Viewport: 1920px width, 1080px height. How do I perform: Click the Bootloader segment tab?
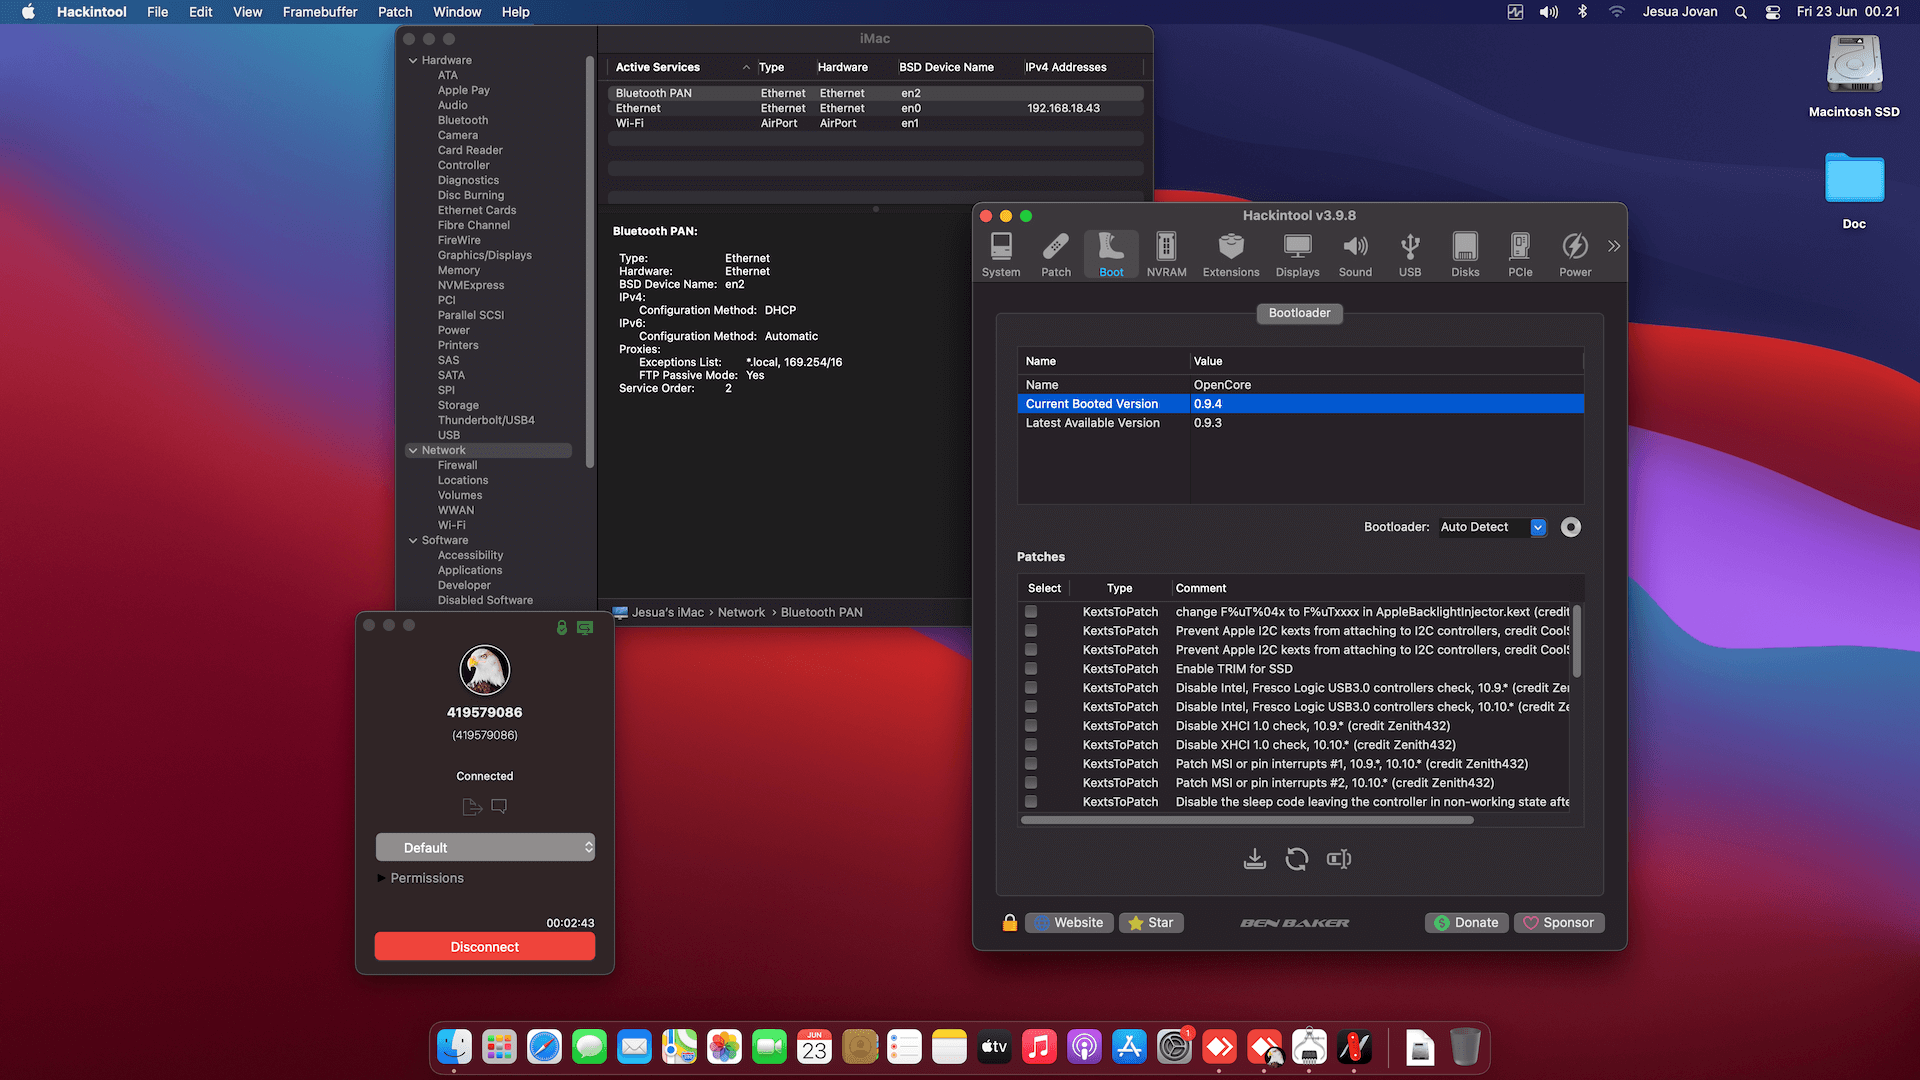pos(1299,313)
